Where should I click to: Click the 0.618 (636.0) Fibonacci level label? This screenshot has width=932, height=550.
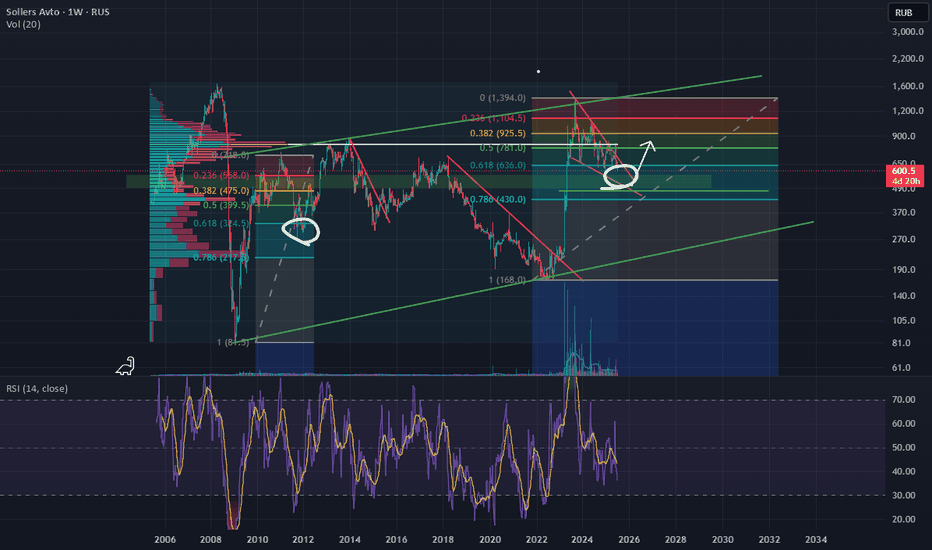pos(498,165)
